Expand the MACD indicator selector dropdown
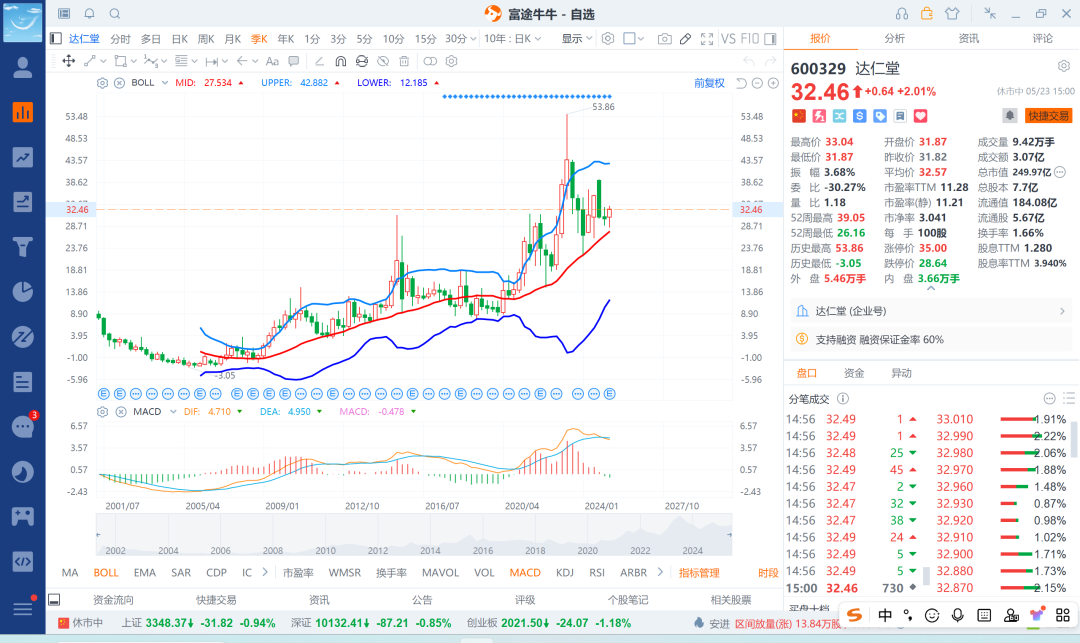Screen dimensions: 1080x643 pos(173,412)
